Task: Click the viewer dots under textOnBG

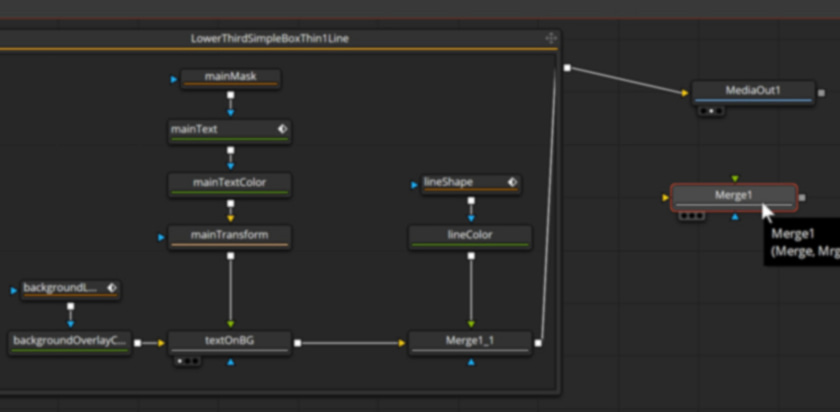Action: pos(187,361)
